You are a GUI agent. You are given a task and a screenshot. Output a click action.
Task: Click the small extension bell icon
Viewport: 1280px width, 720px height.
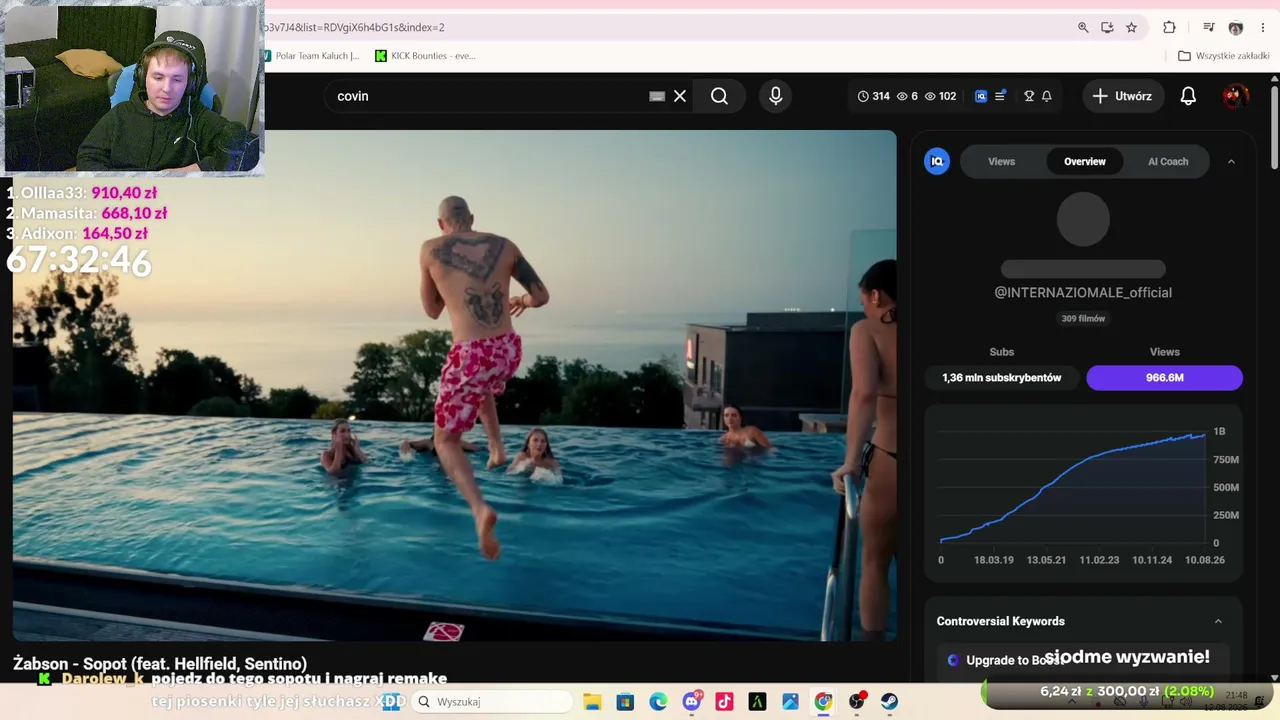tap(1047, 96)
